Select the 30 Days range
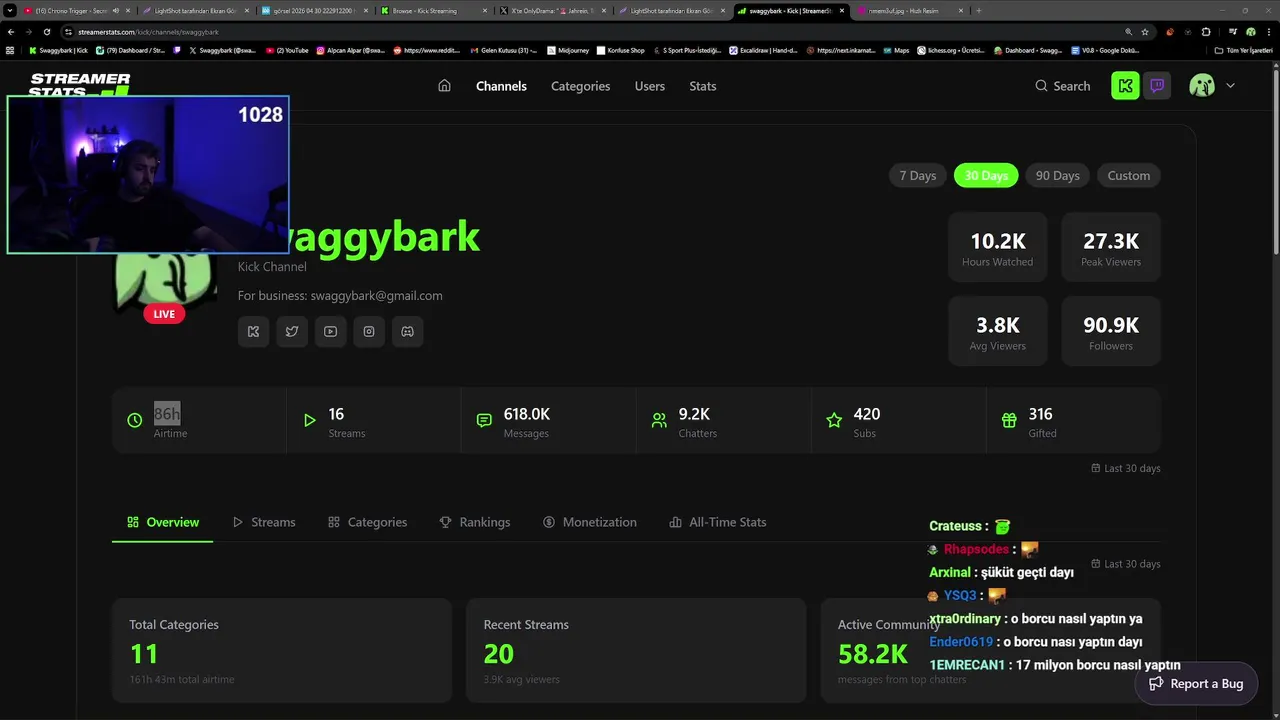Screen dimensions: 1280x720 pos(986,176)
